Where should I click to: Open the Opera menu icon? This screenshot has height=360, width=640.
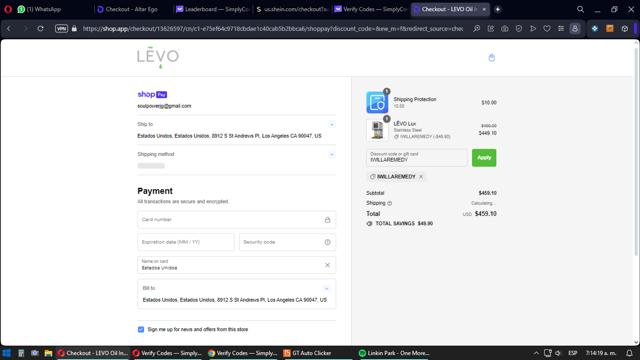8,9
